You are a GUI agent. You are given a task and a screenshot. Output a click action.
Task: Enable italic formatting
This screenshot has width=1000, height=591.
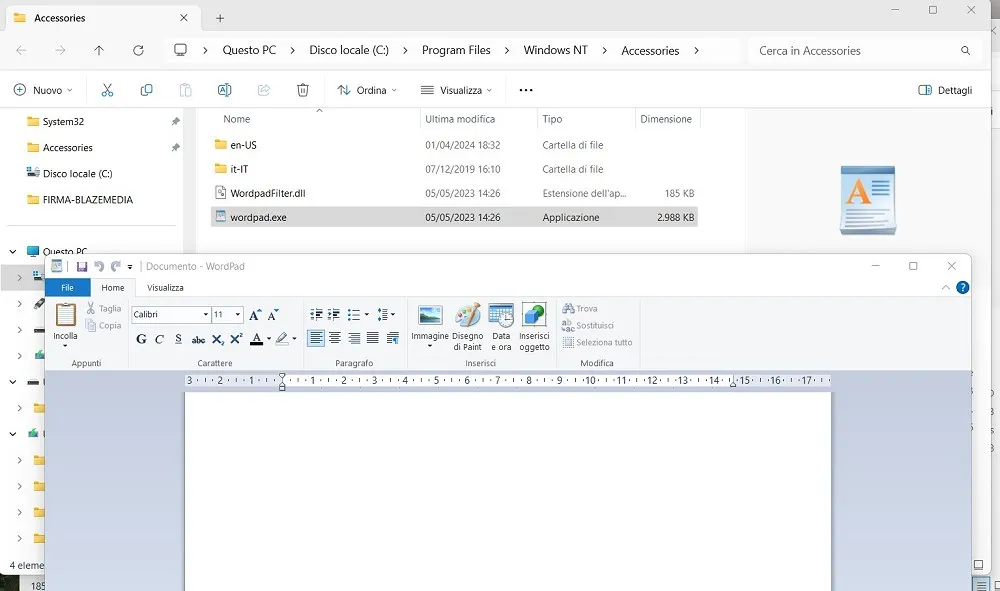point(159,339)
